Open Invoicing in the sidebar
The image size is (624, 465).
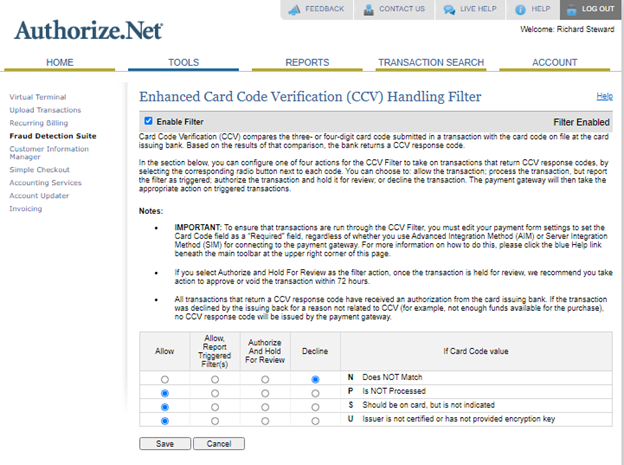point(25,209)
